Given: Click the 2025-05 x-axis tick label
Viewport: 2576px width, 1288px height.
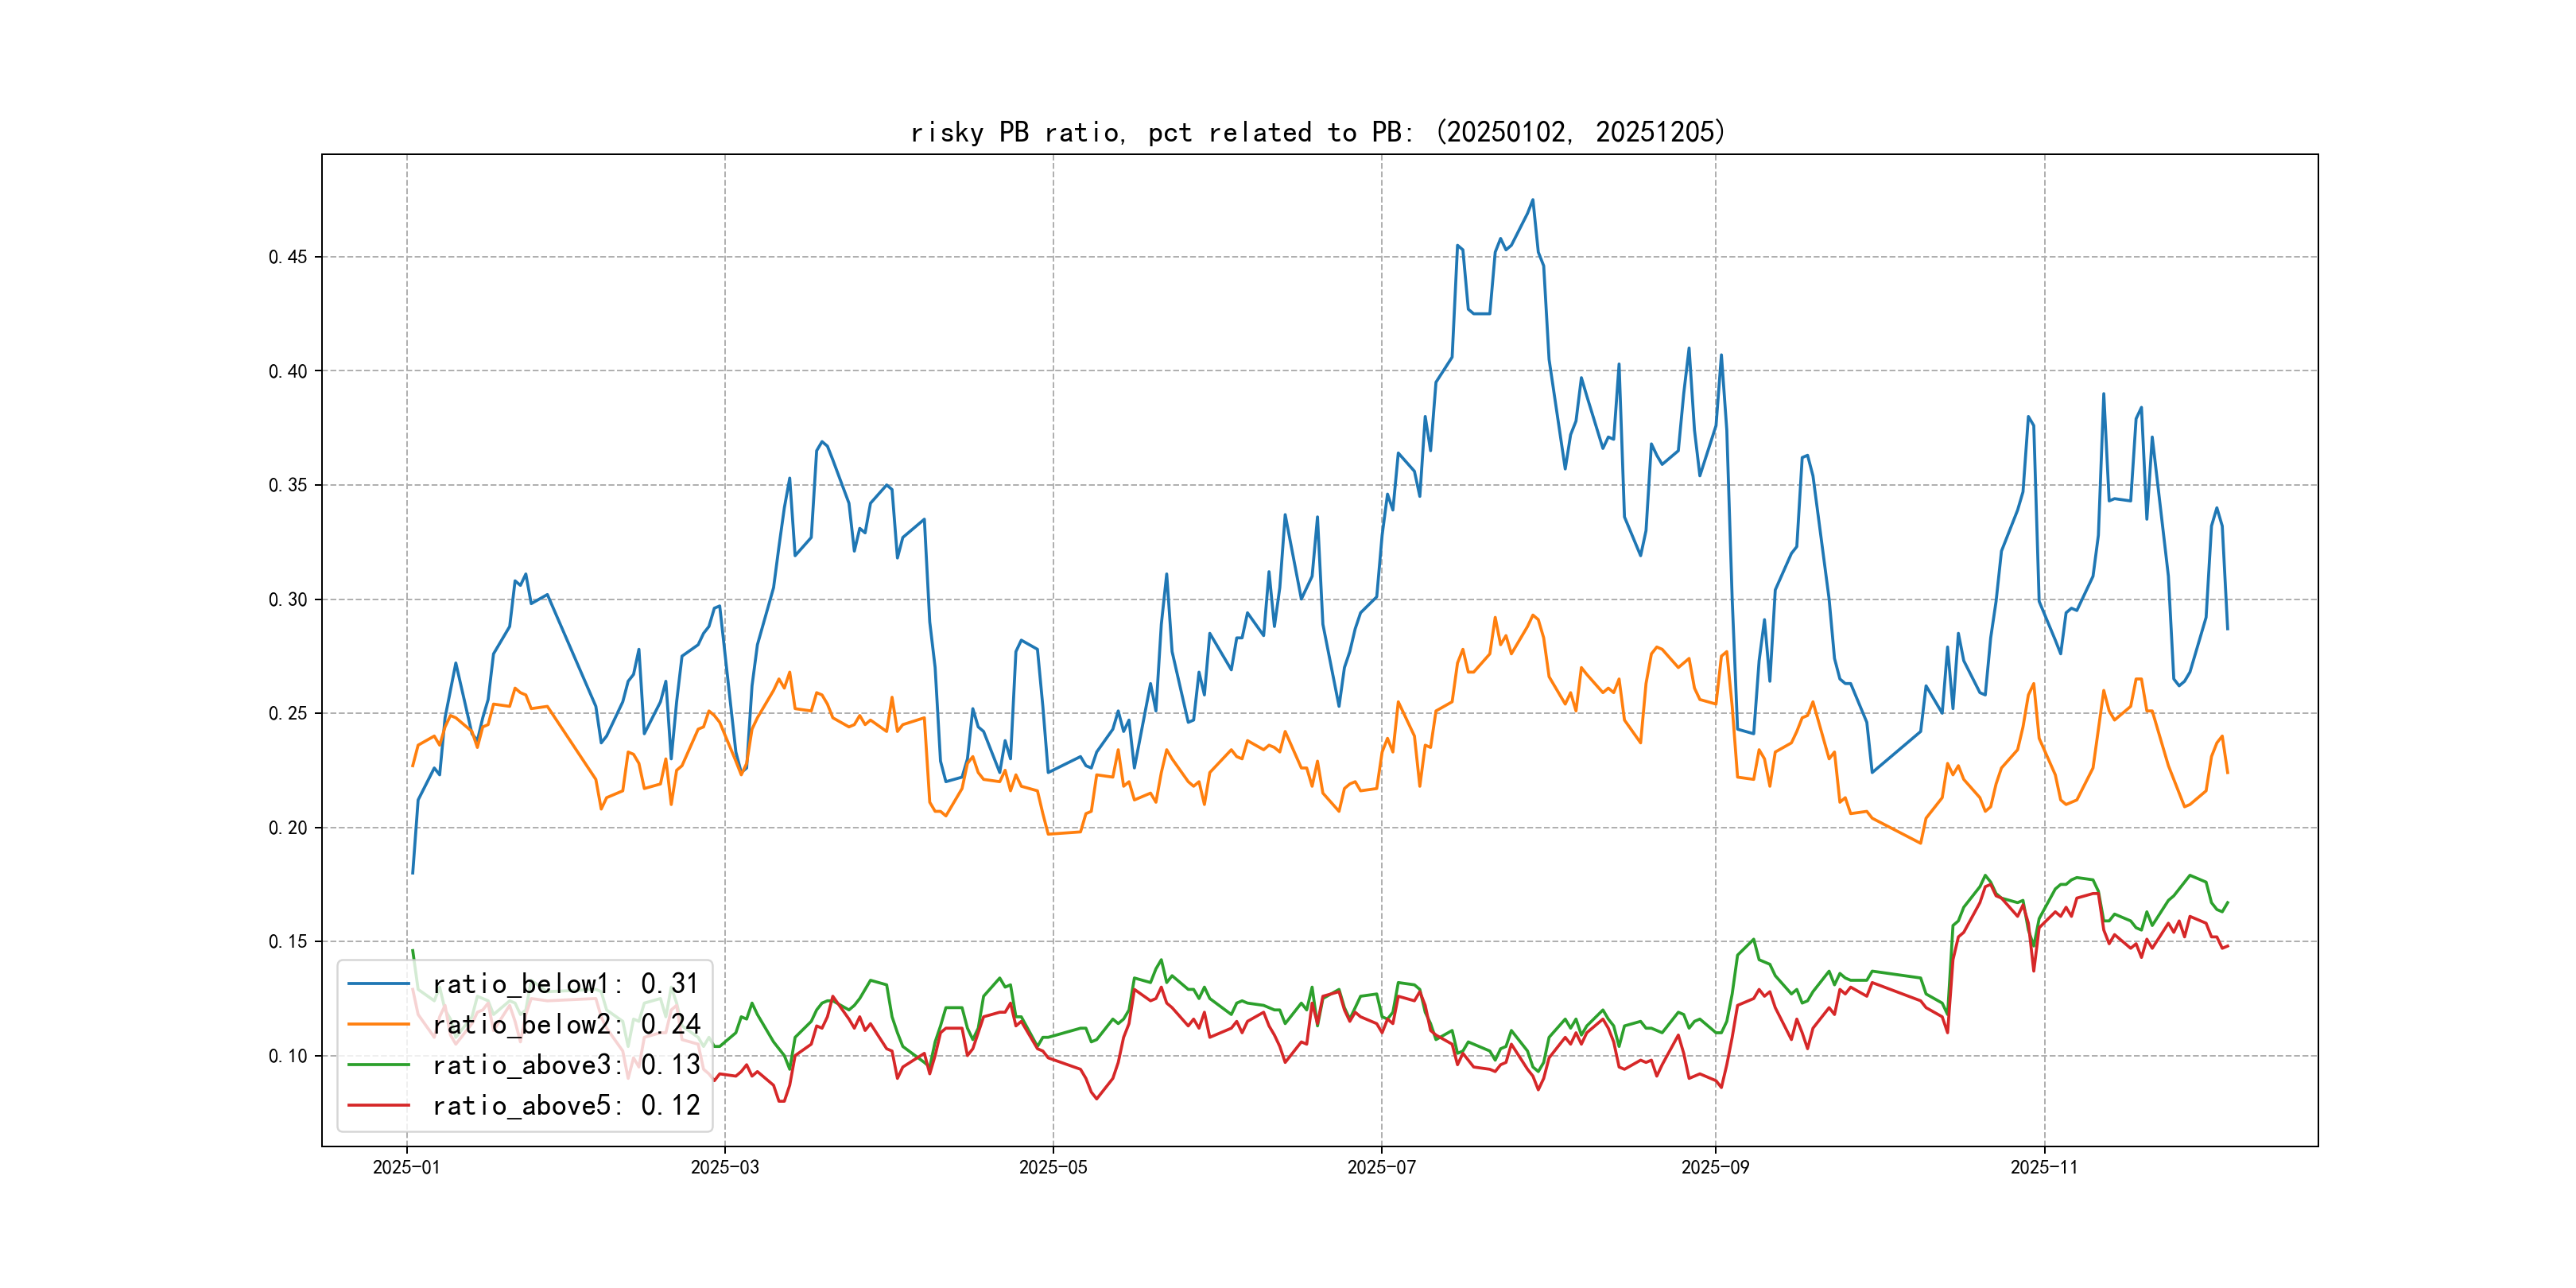Looking at the screenshot, I should [1053, 1167].
